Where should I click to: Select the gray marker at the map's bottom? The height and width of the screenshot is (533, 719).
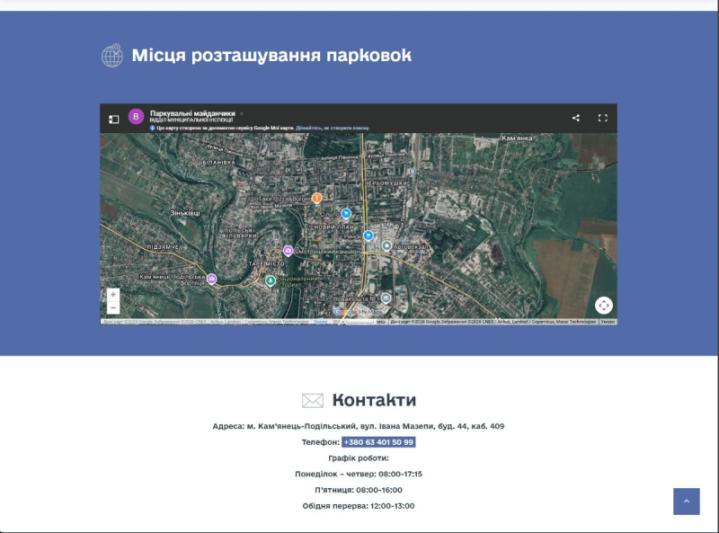pos(386,299)
